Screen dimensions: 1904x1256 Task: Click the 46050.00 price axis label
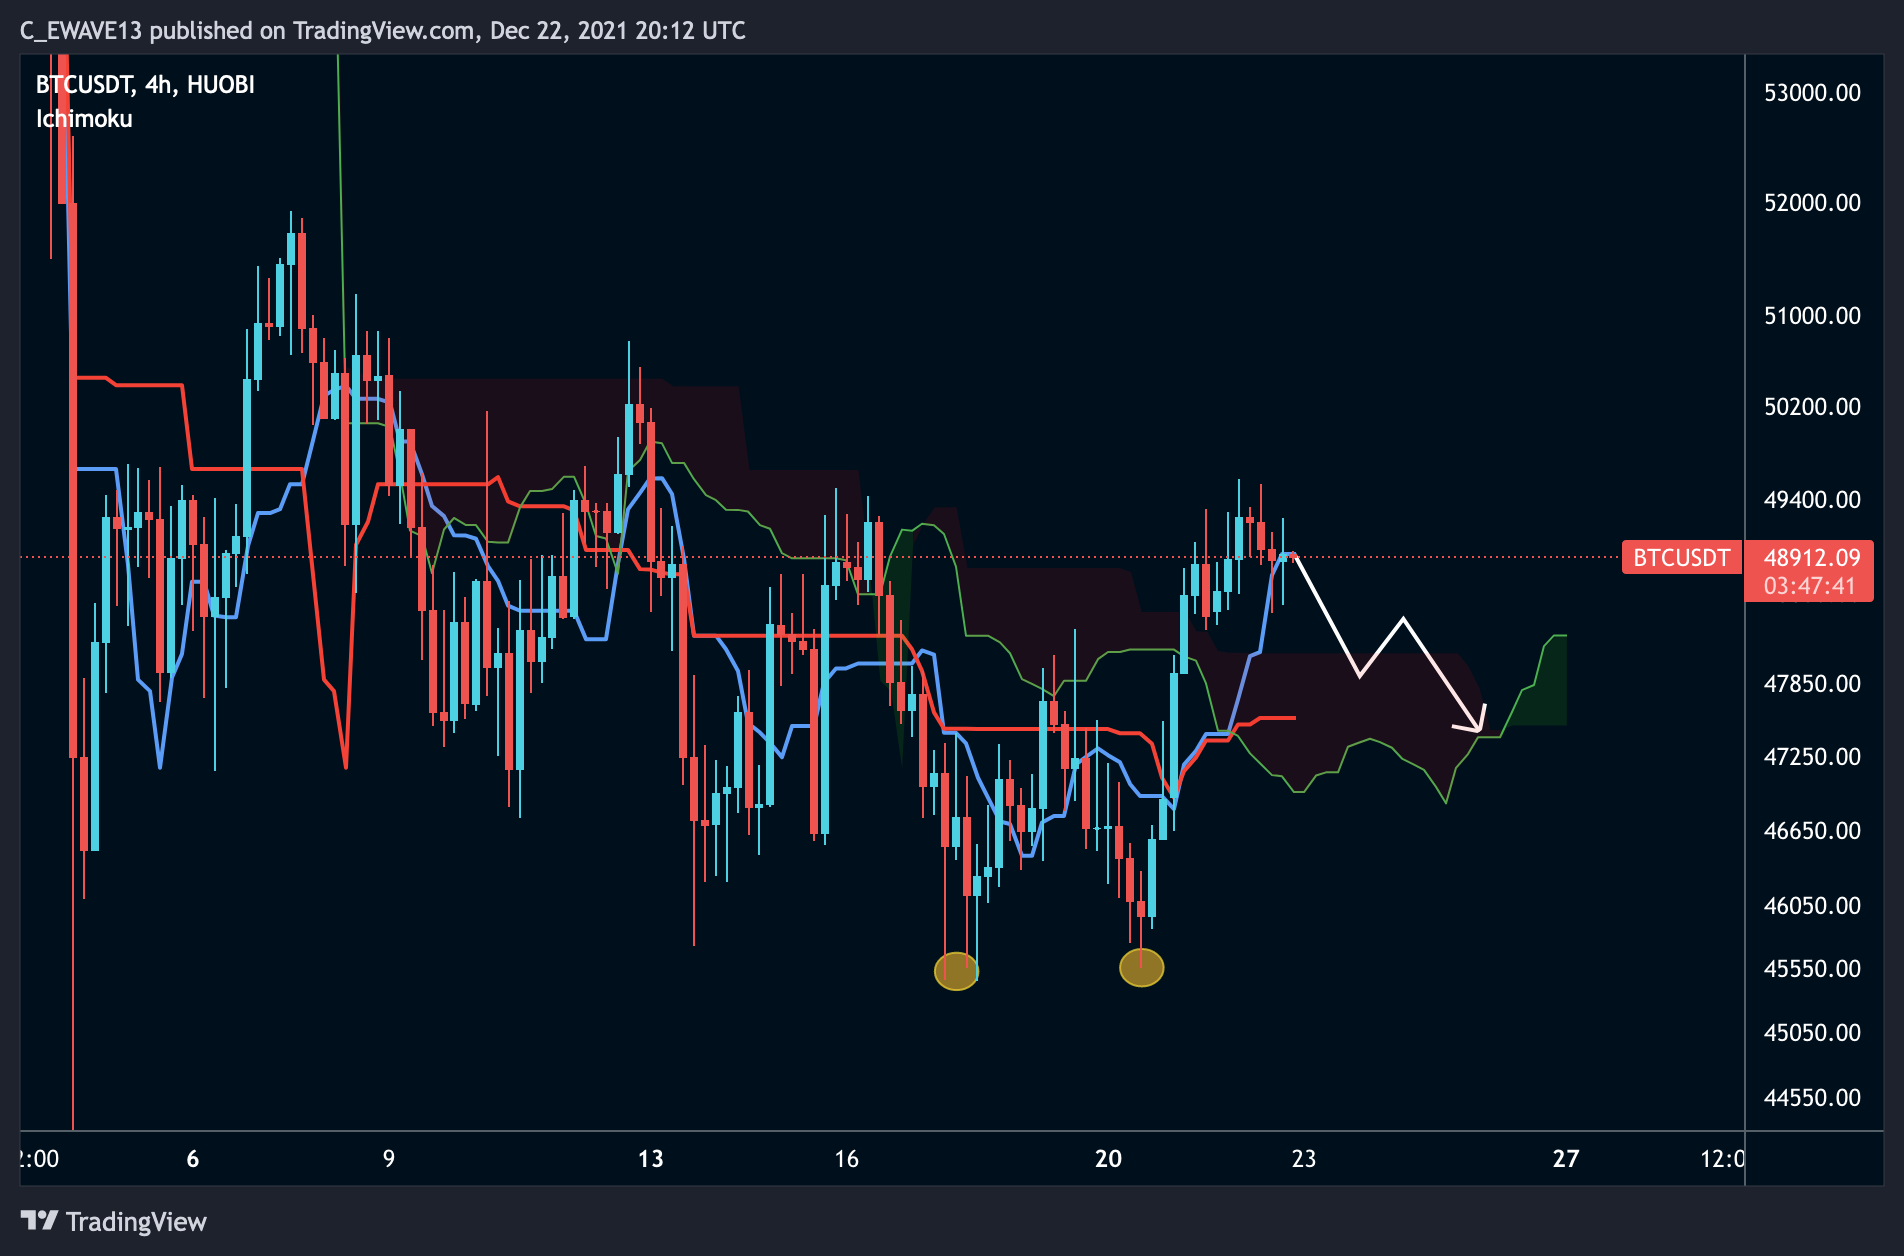point(1812,906)
